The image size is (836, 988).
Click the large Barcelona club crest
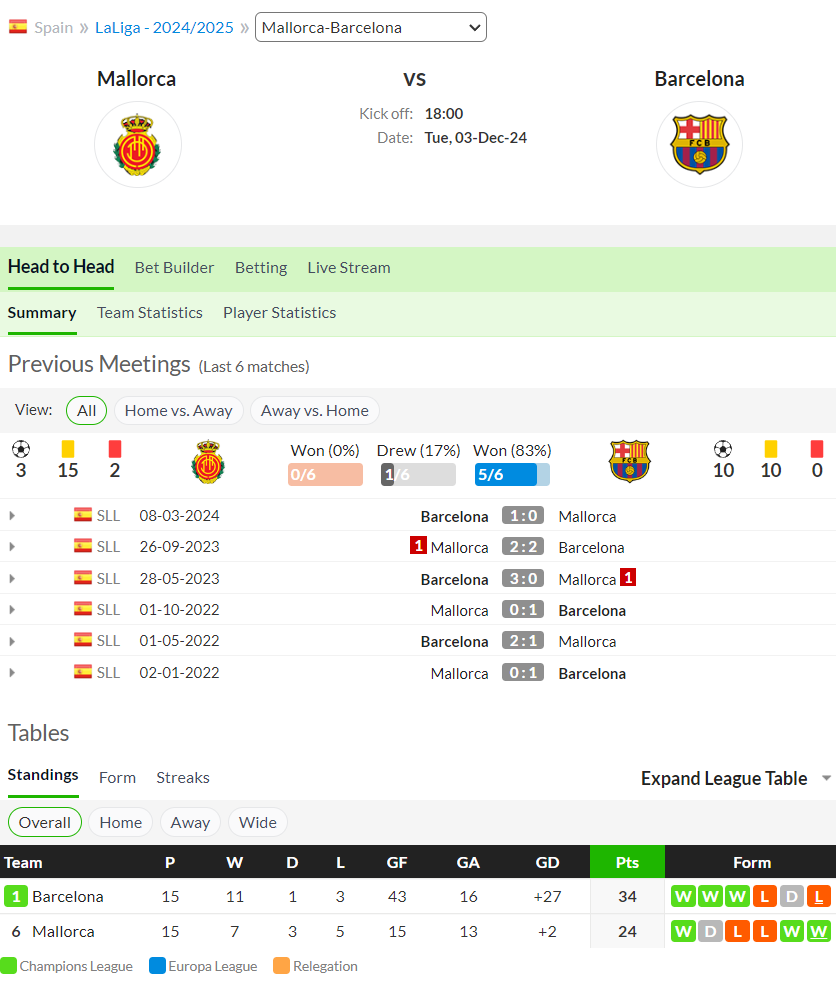click(699, 145)
